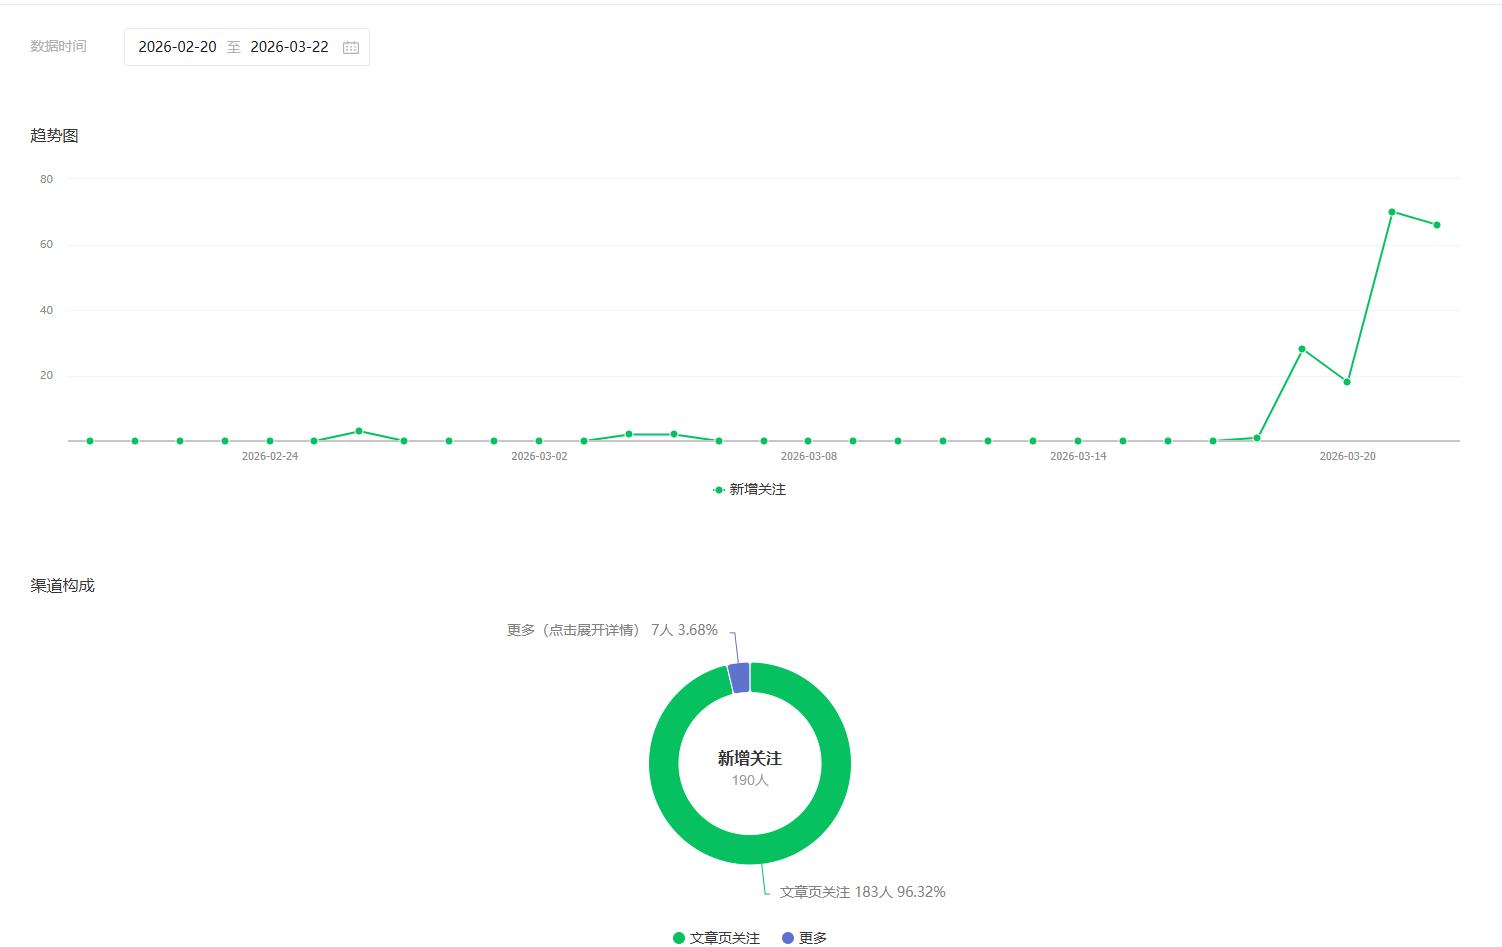
Task: Click the donut center 新增关注 190人 text
Action: (x=750, y=767)
